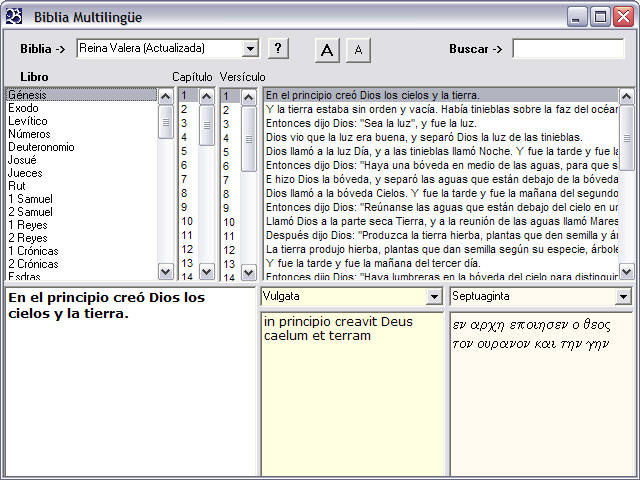Select verse line 'Y la tierra estaba sin orden'

tap(441, 109)
